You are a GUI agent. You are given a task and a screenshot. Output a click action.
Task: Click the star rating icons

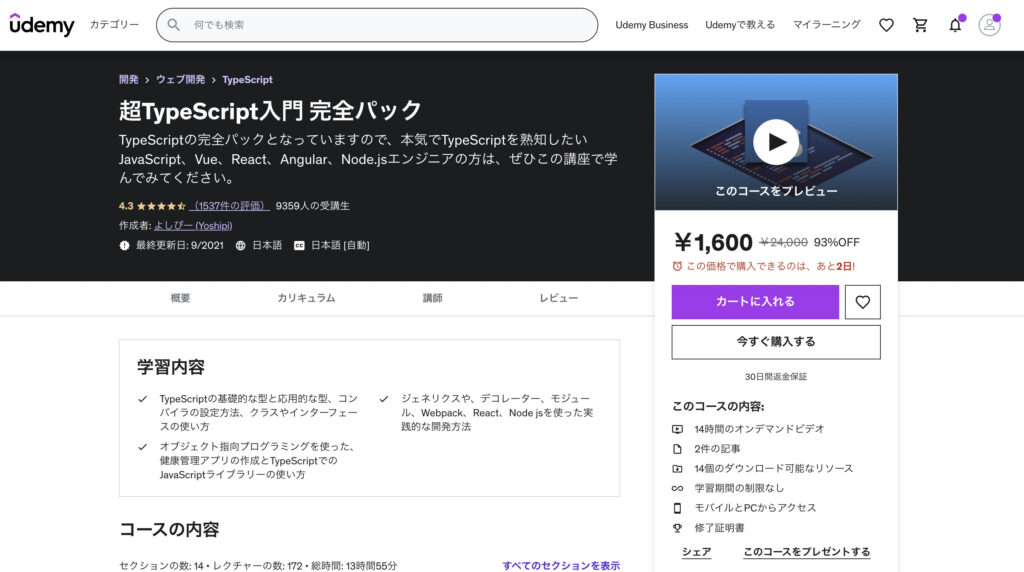tap(161, 206)
